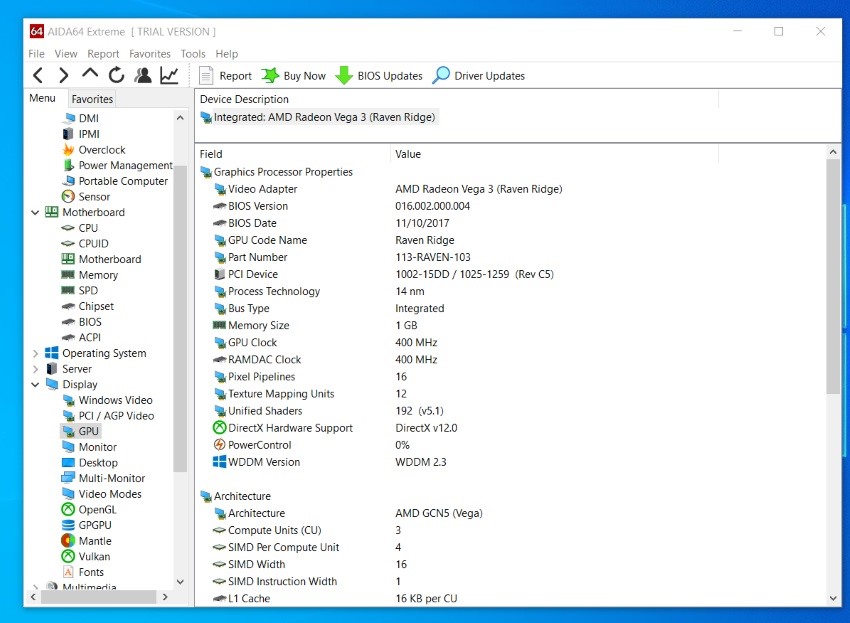
Task: Collapse the Motherboard tree node
Action: 35,213
